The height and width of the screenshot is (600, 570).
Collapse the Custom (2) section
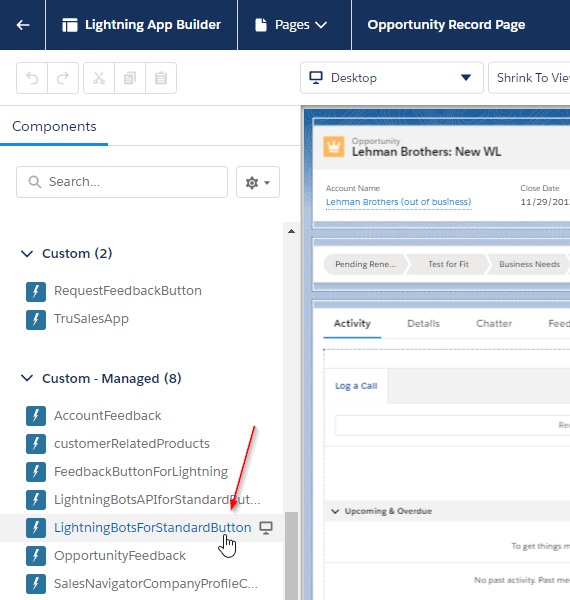tap(27, 253)
